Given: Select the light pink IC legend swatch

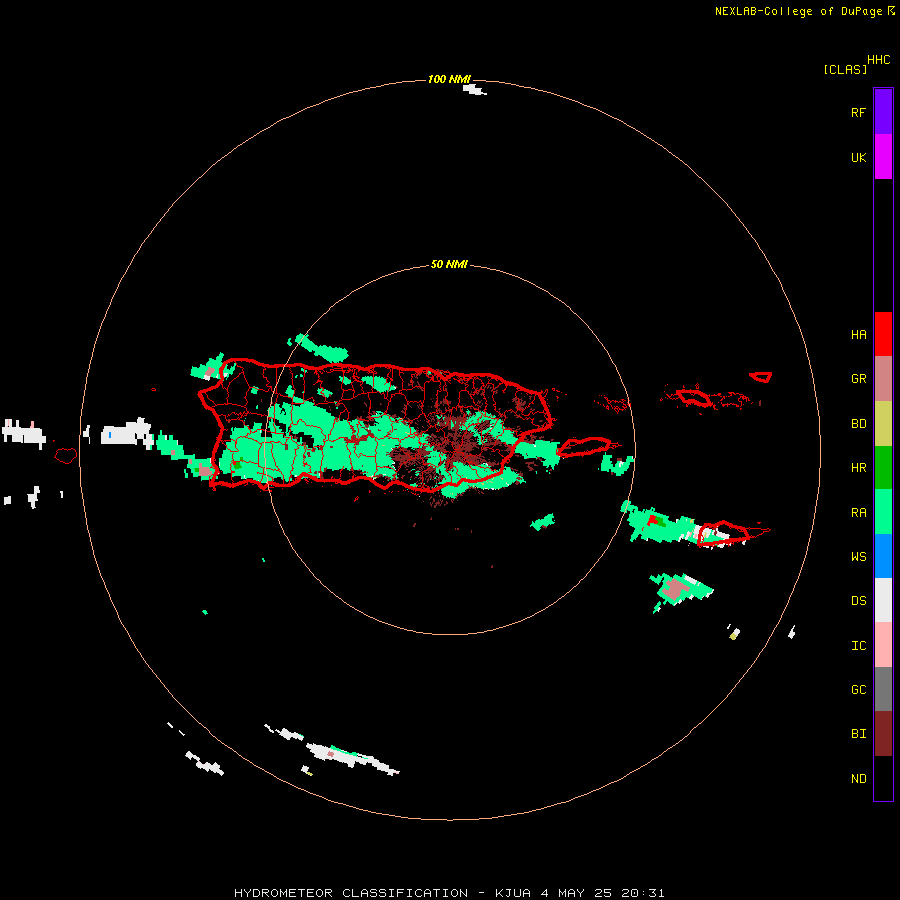Looking at the screenshot, I should pos(883,645).
